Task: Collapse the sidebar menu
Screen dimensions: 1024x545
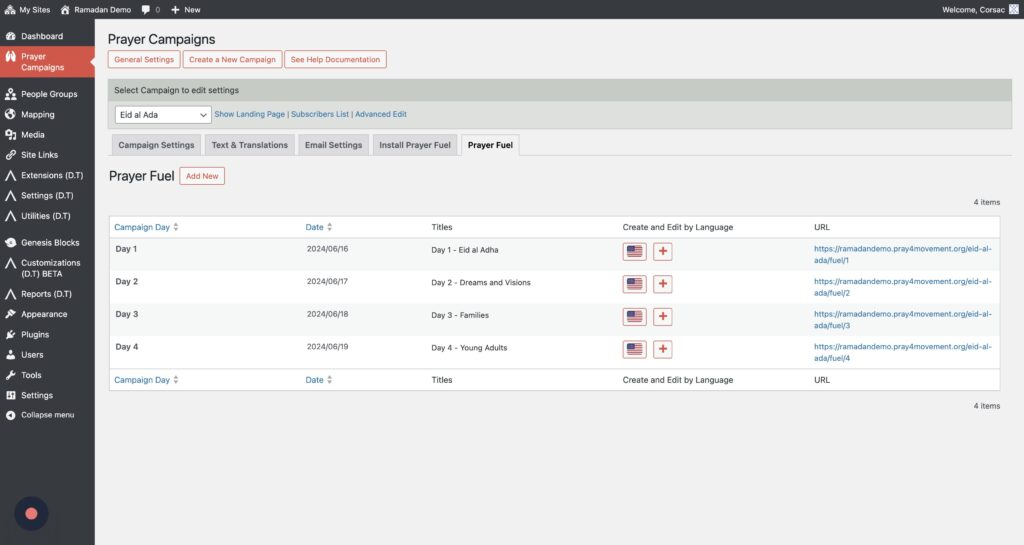Action: click(47, 415)
